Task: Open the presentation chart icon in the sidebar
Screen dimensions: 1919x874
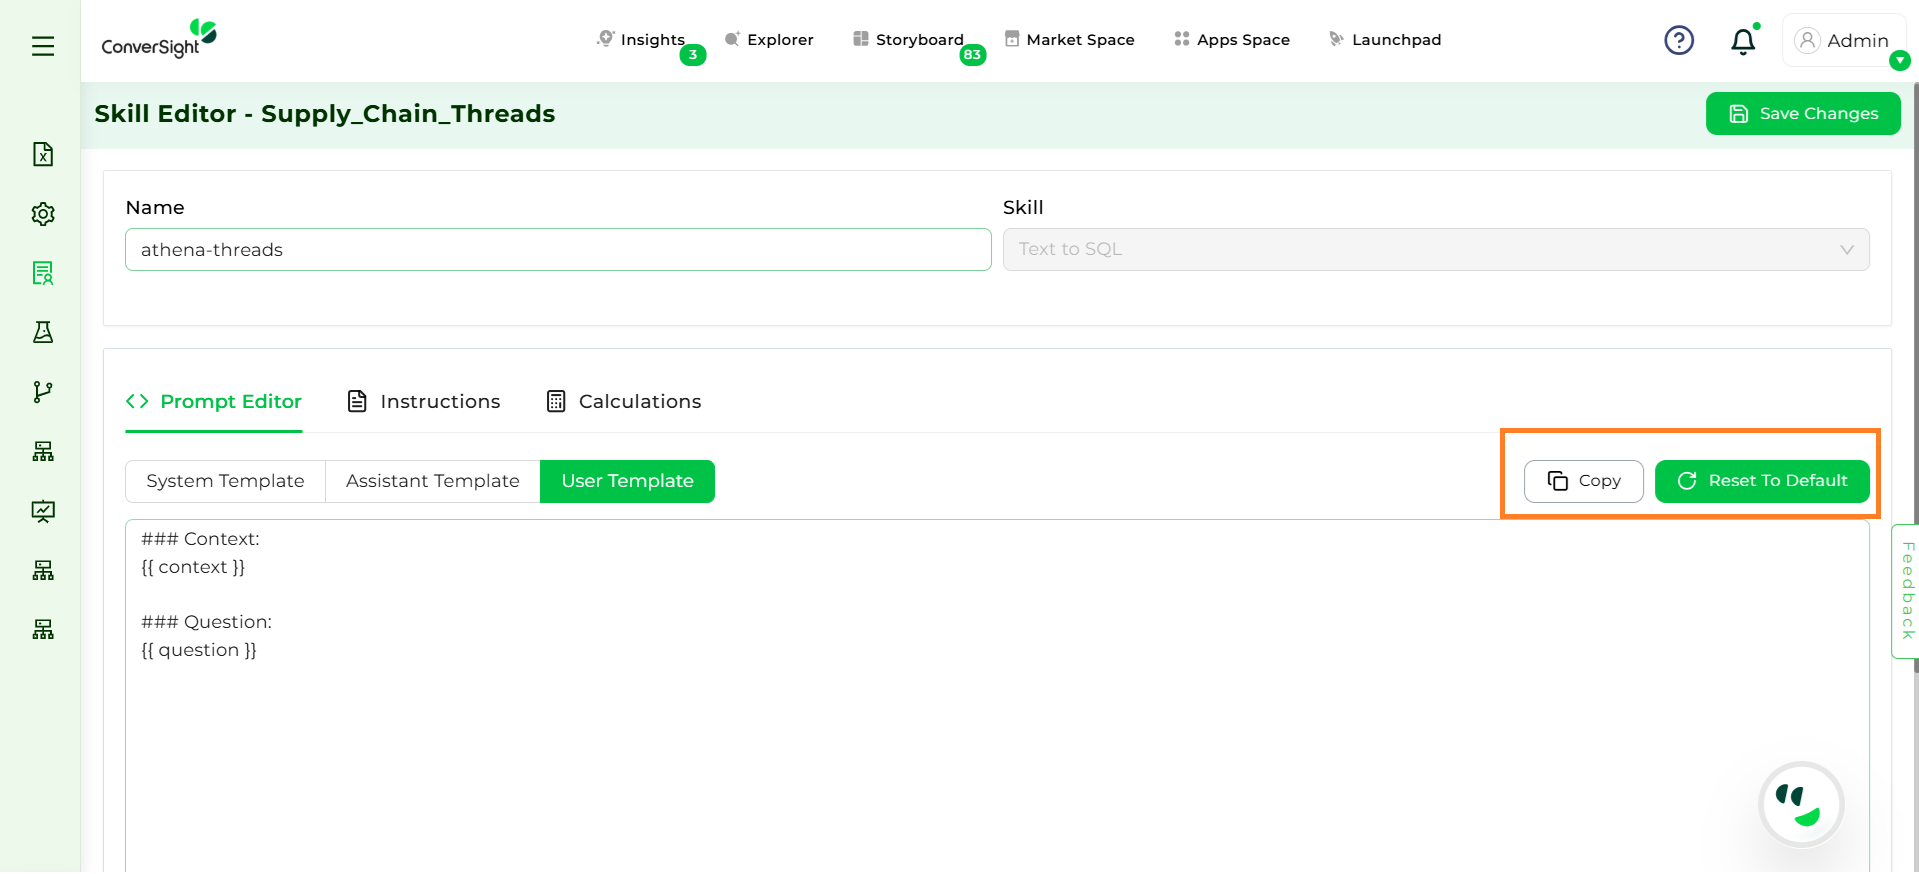Action: tap(43, 511)
